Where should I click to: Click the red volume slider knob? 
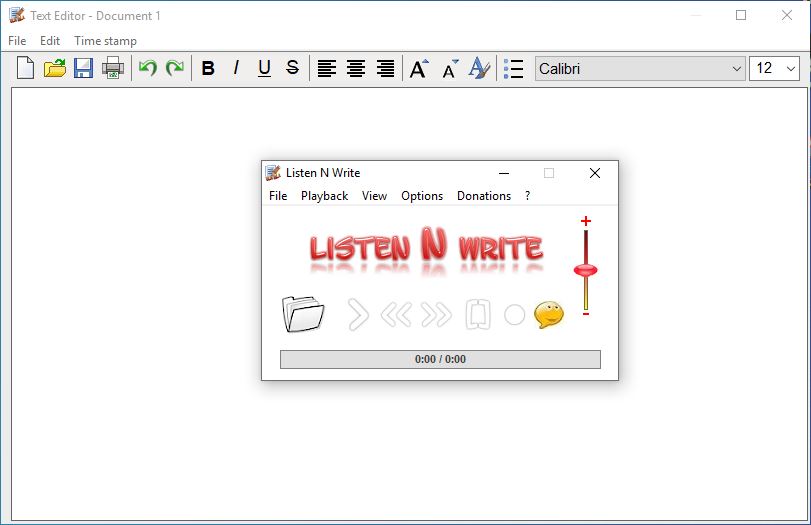tap(585, 270)
